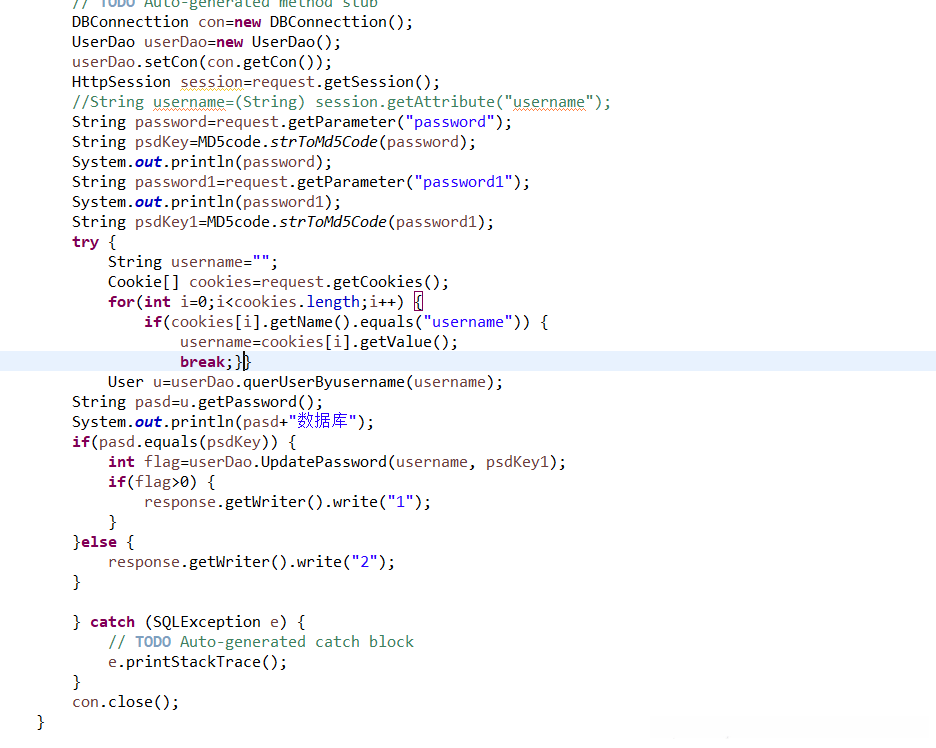Click the 'if(cookies[i].getName().equals' line

click(x=346, y=322)
